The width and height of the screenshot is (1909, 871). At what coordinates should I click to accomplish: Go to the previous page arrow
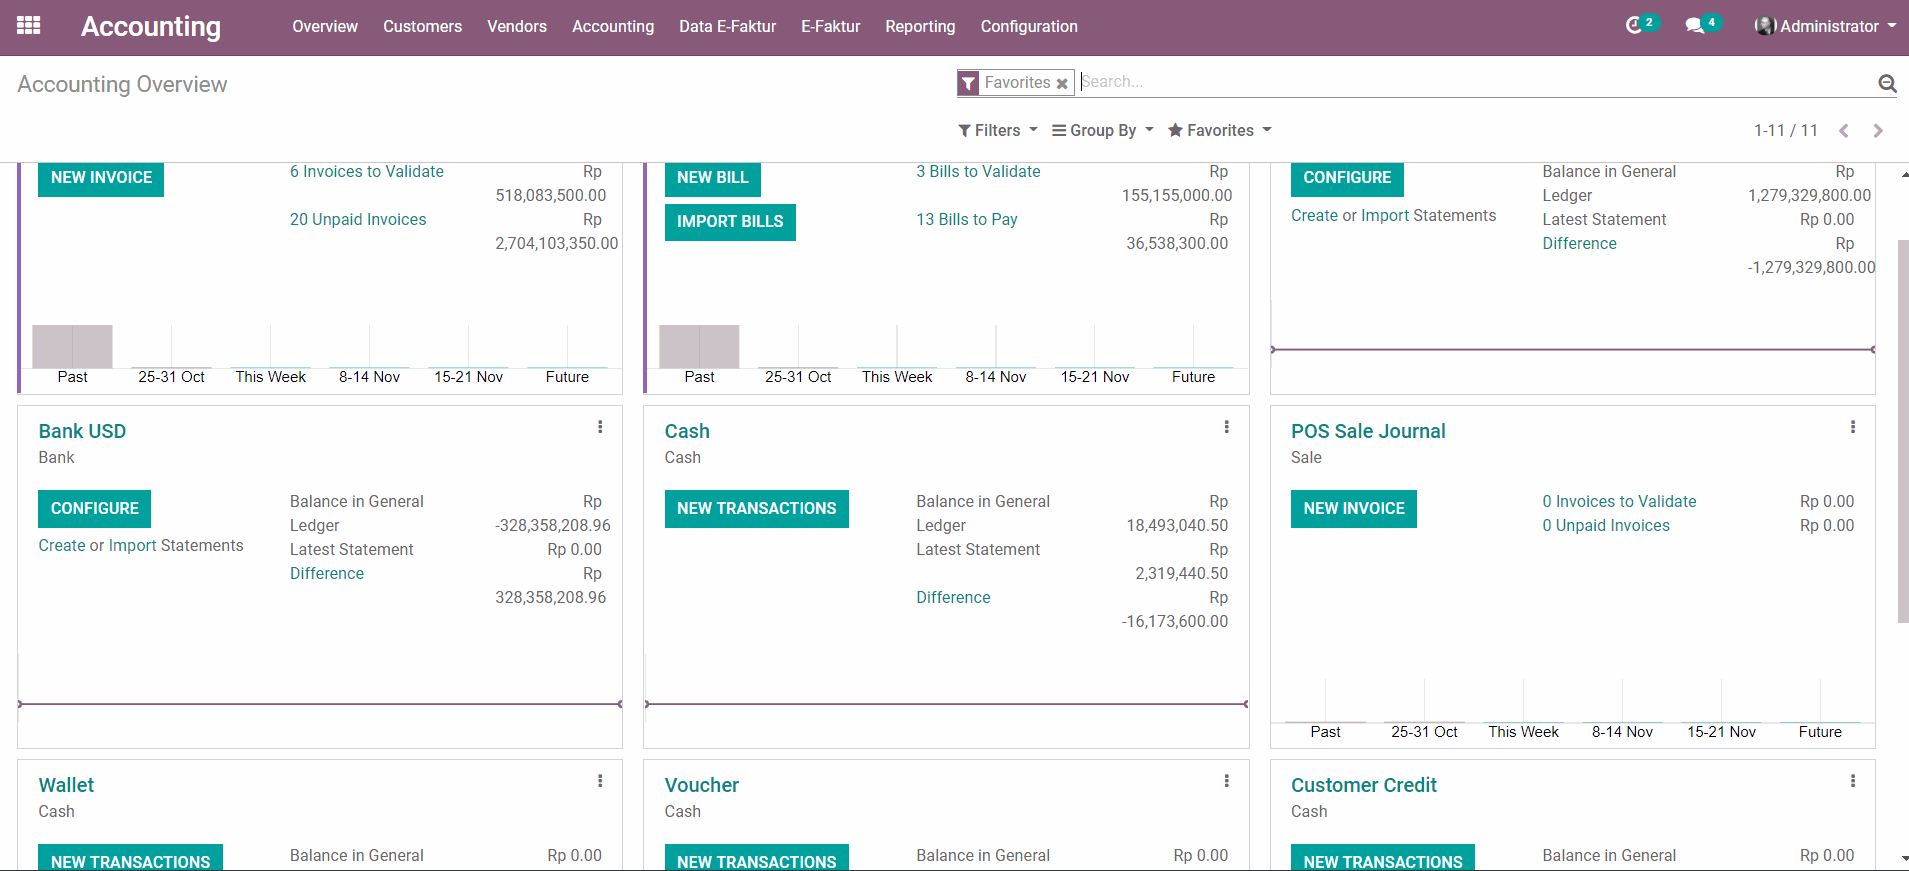1844,131
